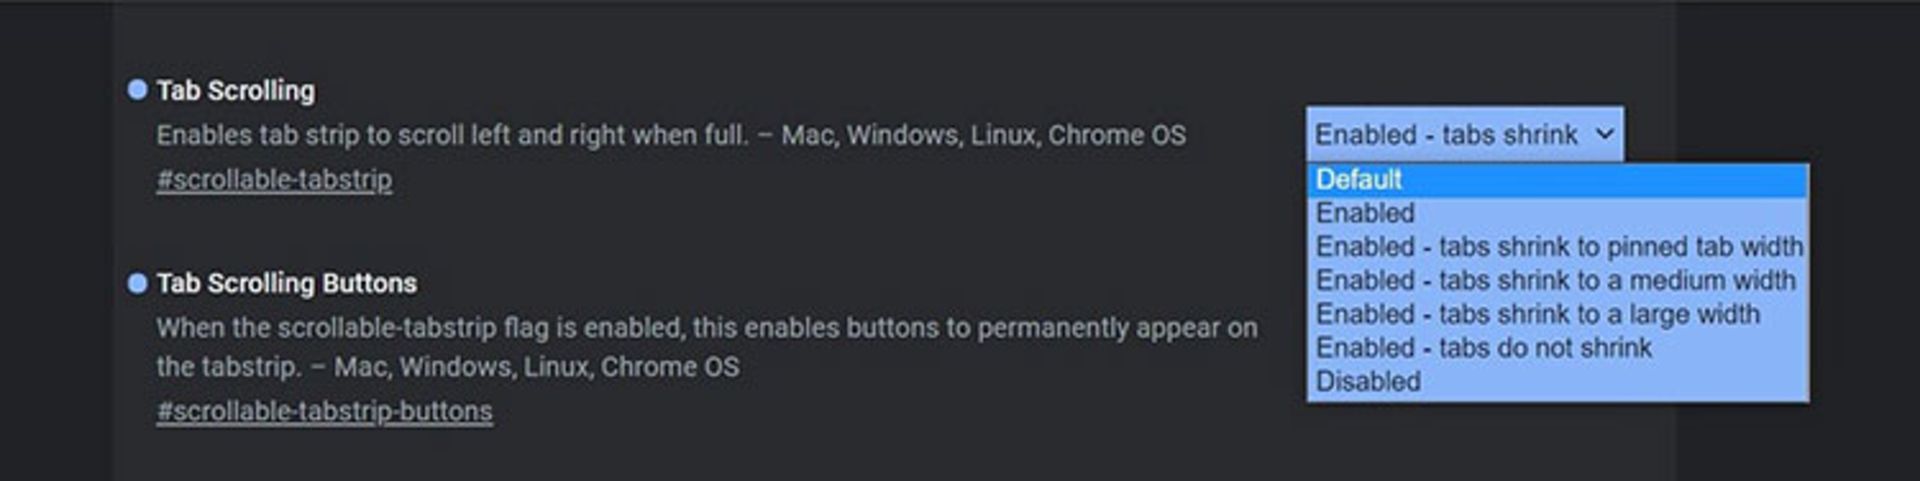The height and width of the screenshot is (481, 1920).
Task: Set the flag to Disabled
Action: [1557, 382]
